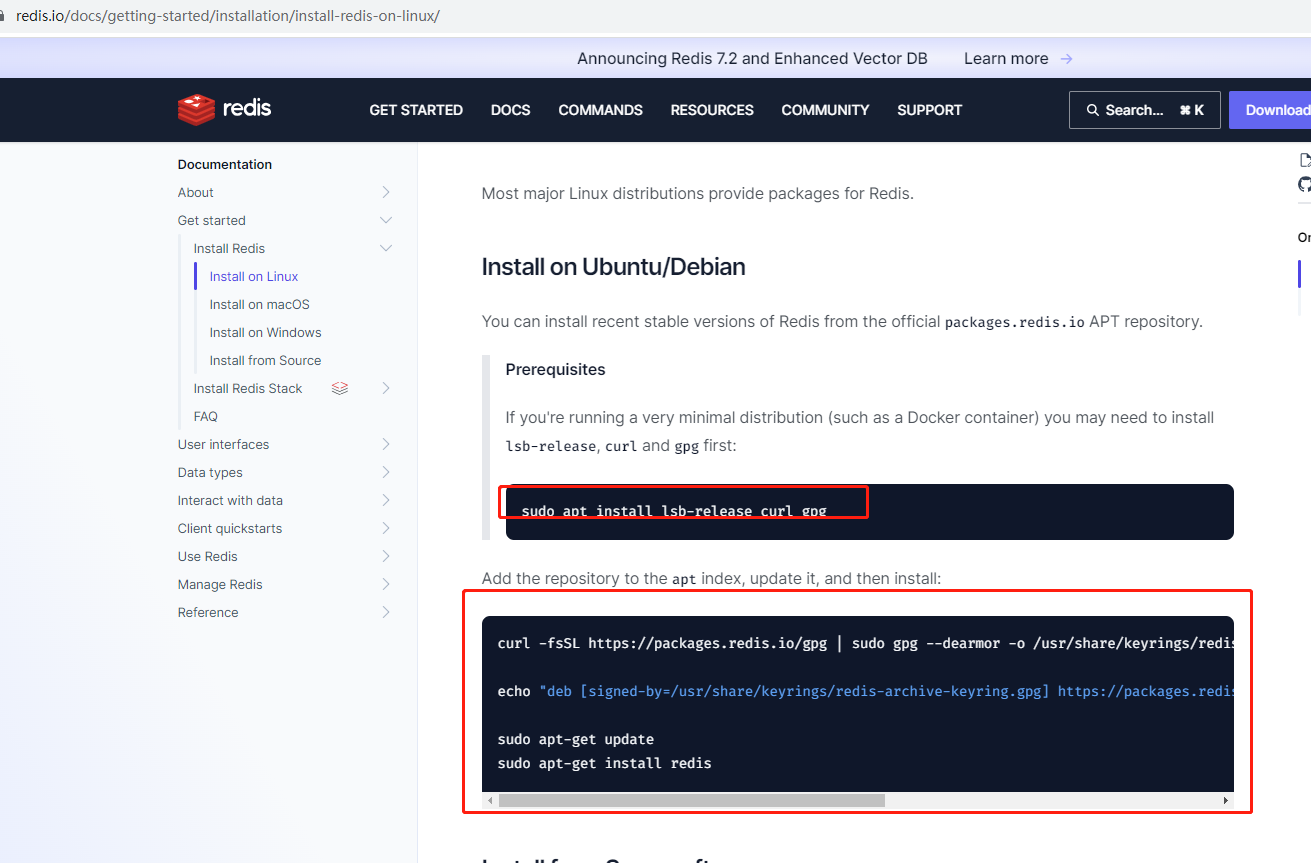Click the browser address bar URL
This screenshot has height=863, width=1311.
click(x=228, y=16)
